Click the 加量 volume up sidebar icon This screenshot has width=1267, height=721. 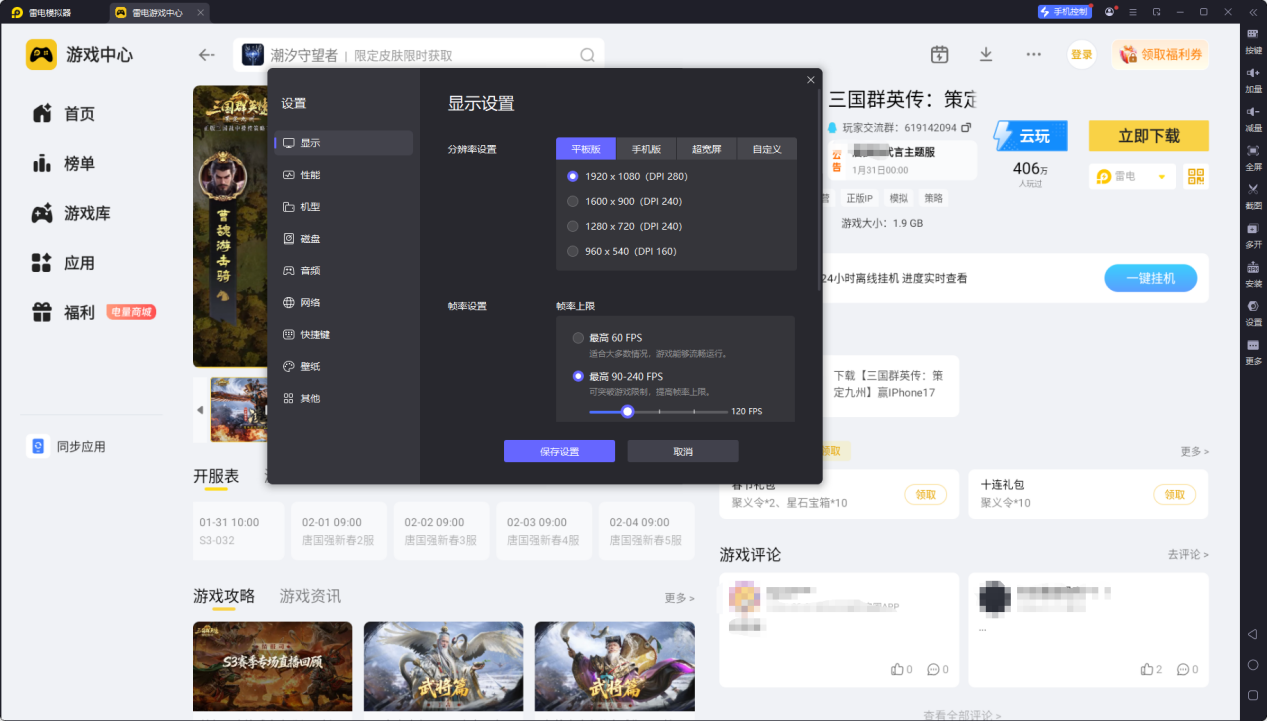[1253, 79]
